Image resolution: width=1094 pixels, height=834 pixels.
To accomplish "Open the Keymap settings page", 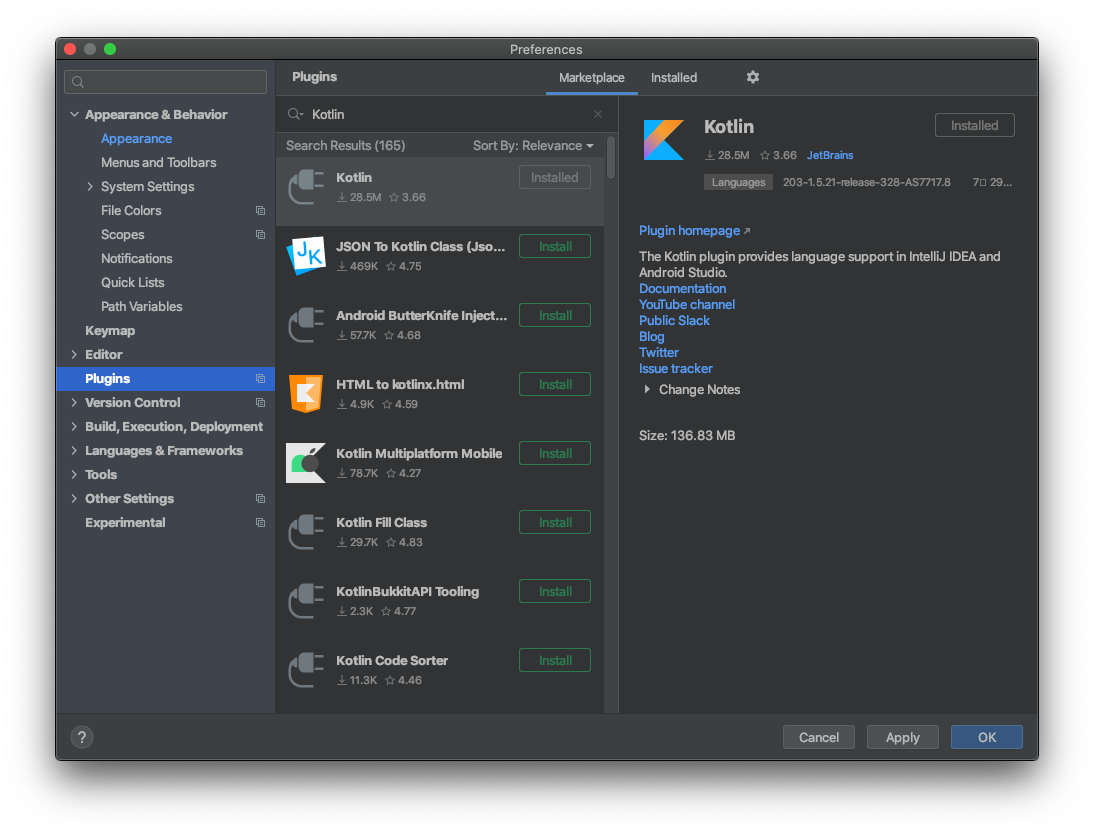I will tap(110, 331).
